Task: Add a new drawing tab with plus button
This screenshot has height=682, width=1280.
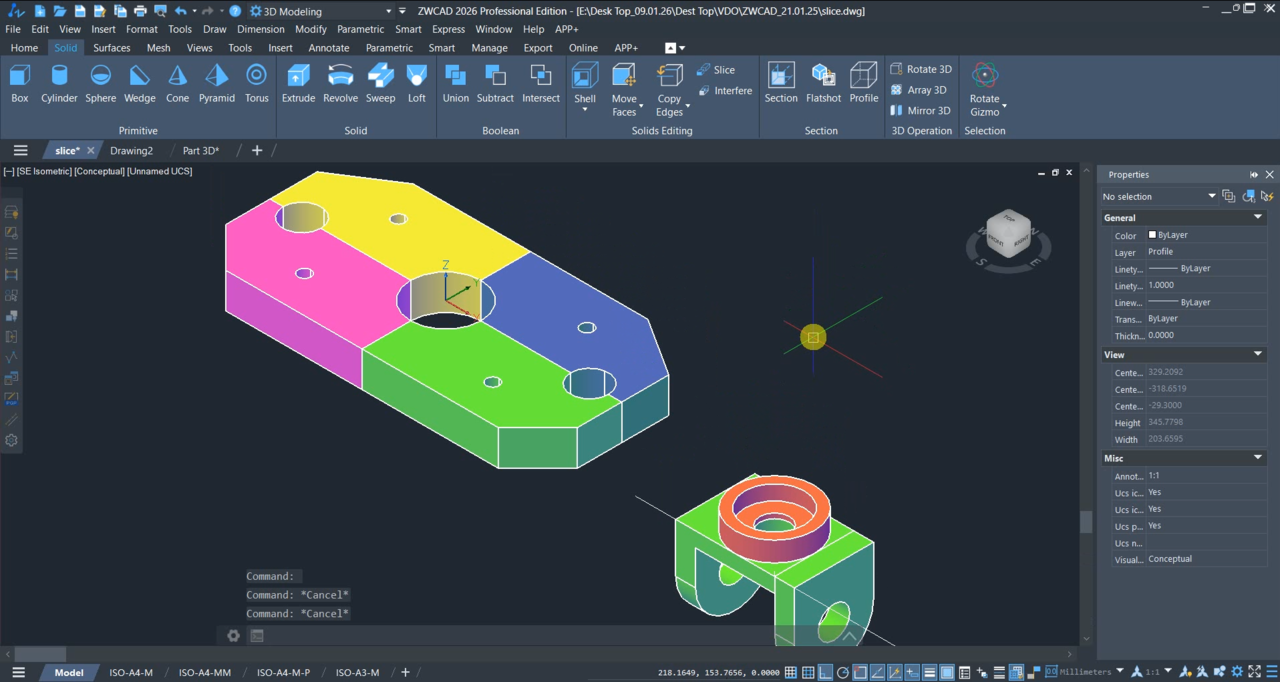Action: (257, 150)
